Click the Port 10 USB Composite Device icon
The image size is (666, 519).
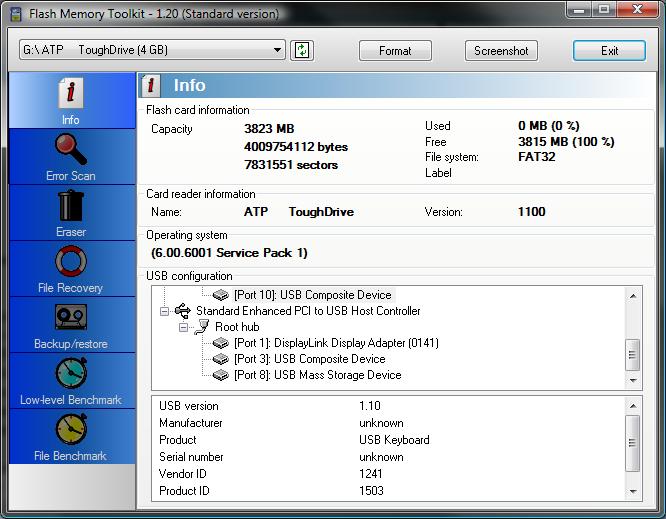click(x=220, y=295)
